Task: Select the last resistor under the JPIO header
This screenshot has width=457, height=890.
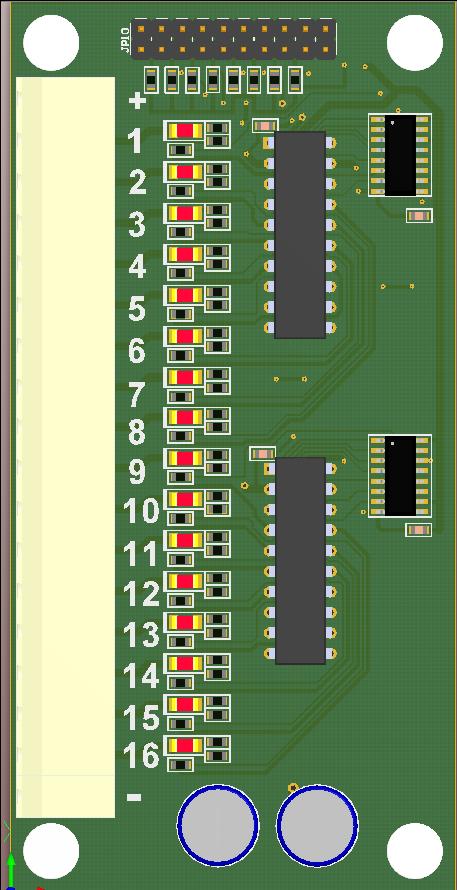Action: pos(295,79)
